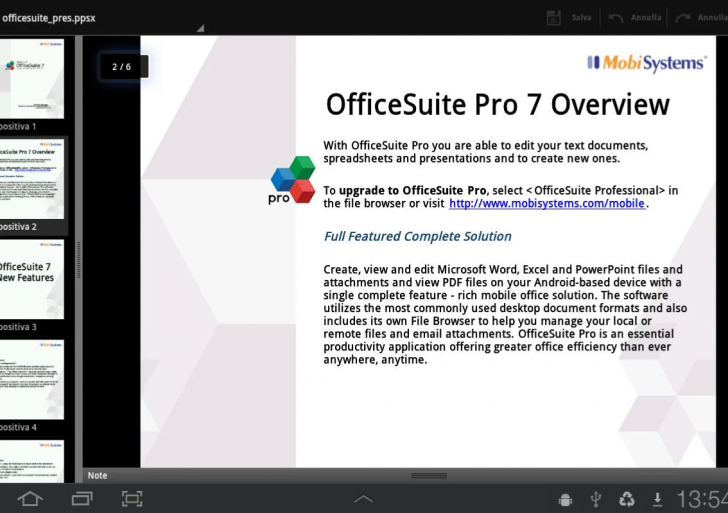This screenshot has width=728, height=513.
Task: Tap the screenshot capture button
Action: pos(132,499)
